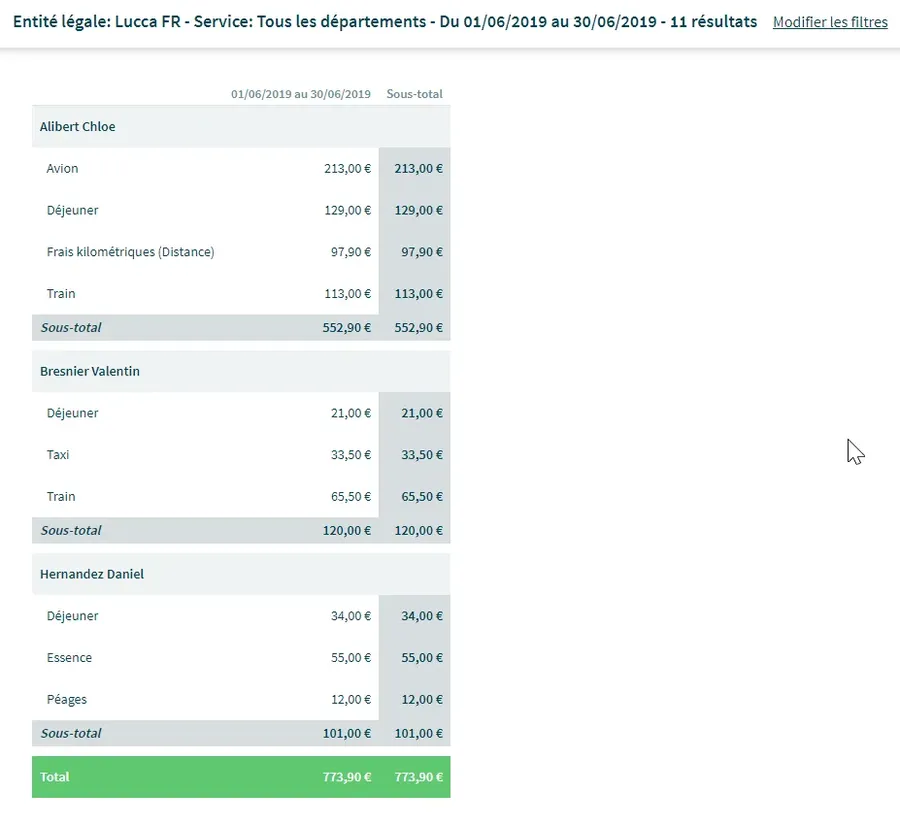The width and height of the screenshot is (900, 826).
Task: Select the Hernandez Daniel group header
Action: click(92, 574)
